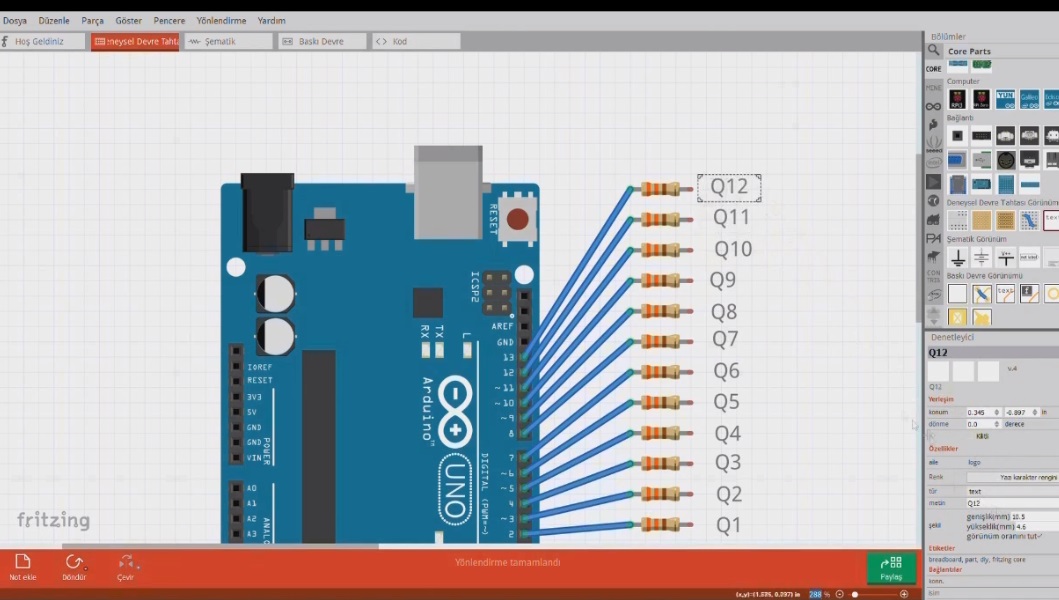Open the Düzenle menu
The height and width of the screenshot is (600, 1059).
point(54,20)
